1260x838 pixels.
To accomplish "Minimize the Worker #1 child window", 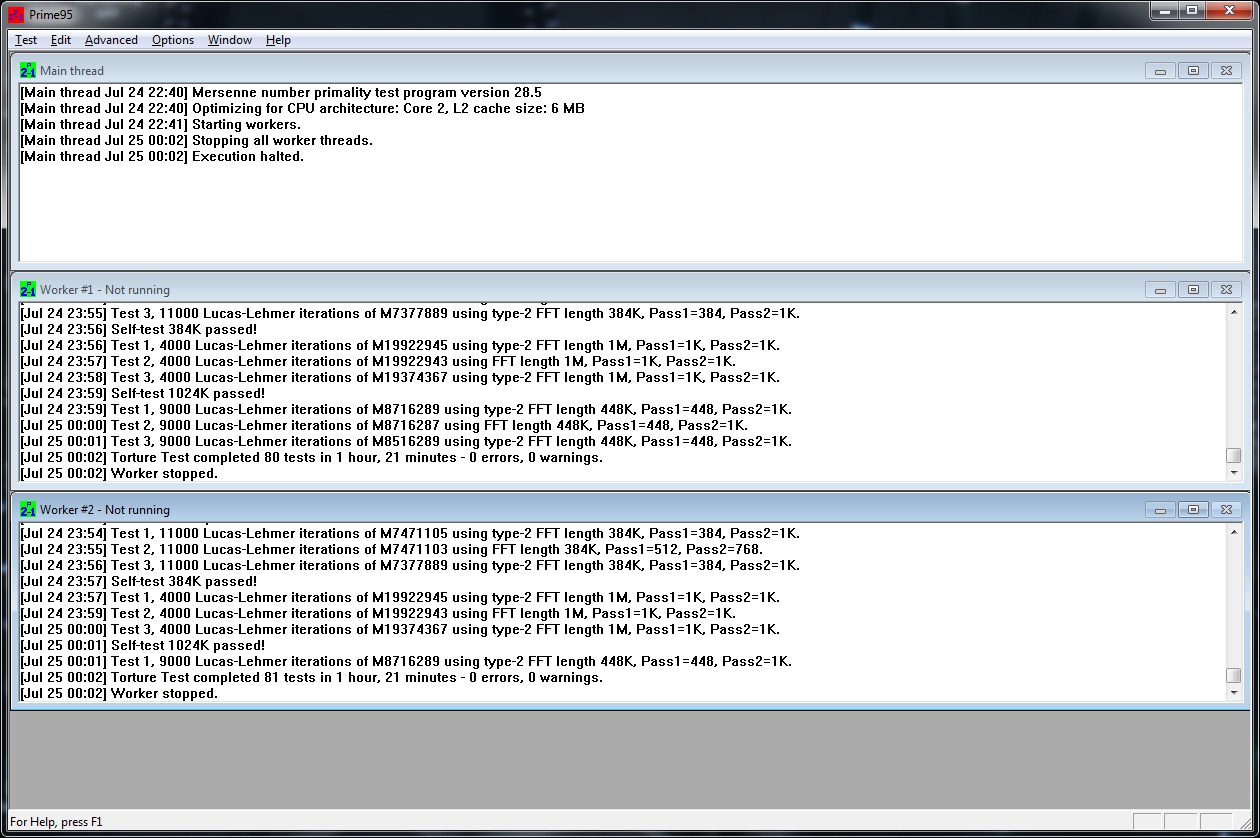I will (x=1160, y=290).
